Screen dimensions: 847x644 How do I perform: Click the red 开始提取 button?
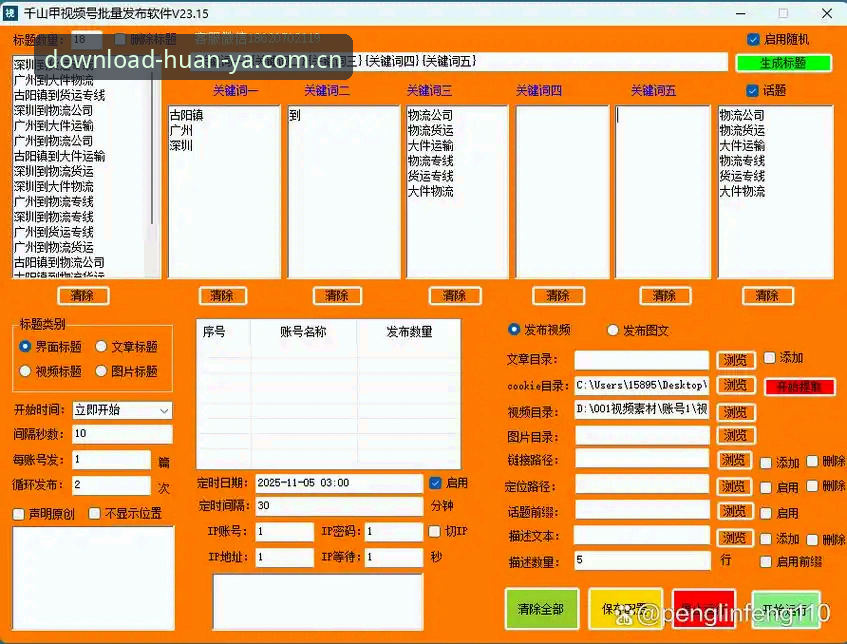(799, 387)
